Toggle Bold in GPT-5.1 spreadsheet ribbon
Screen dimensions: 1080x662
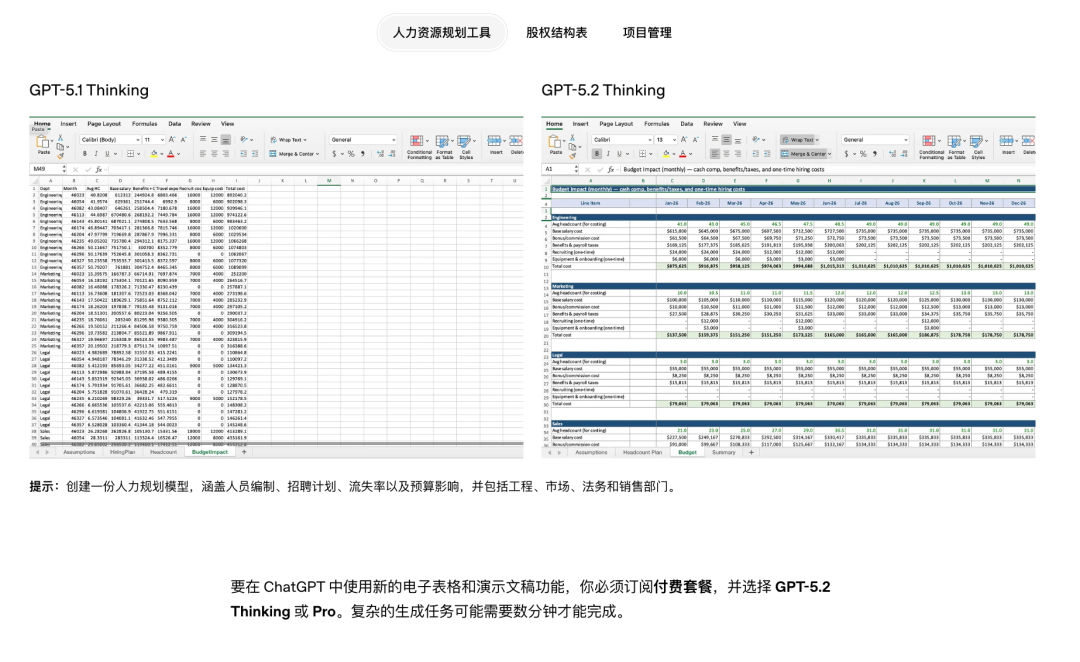(x=85, y=154)
